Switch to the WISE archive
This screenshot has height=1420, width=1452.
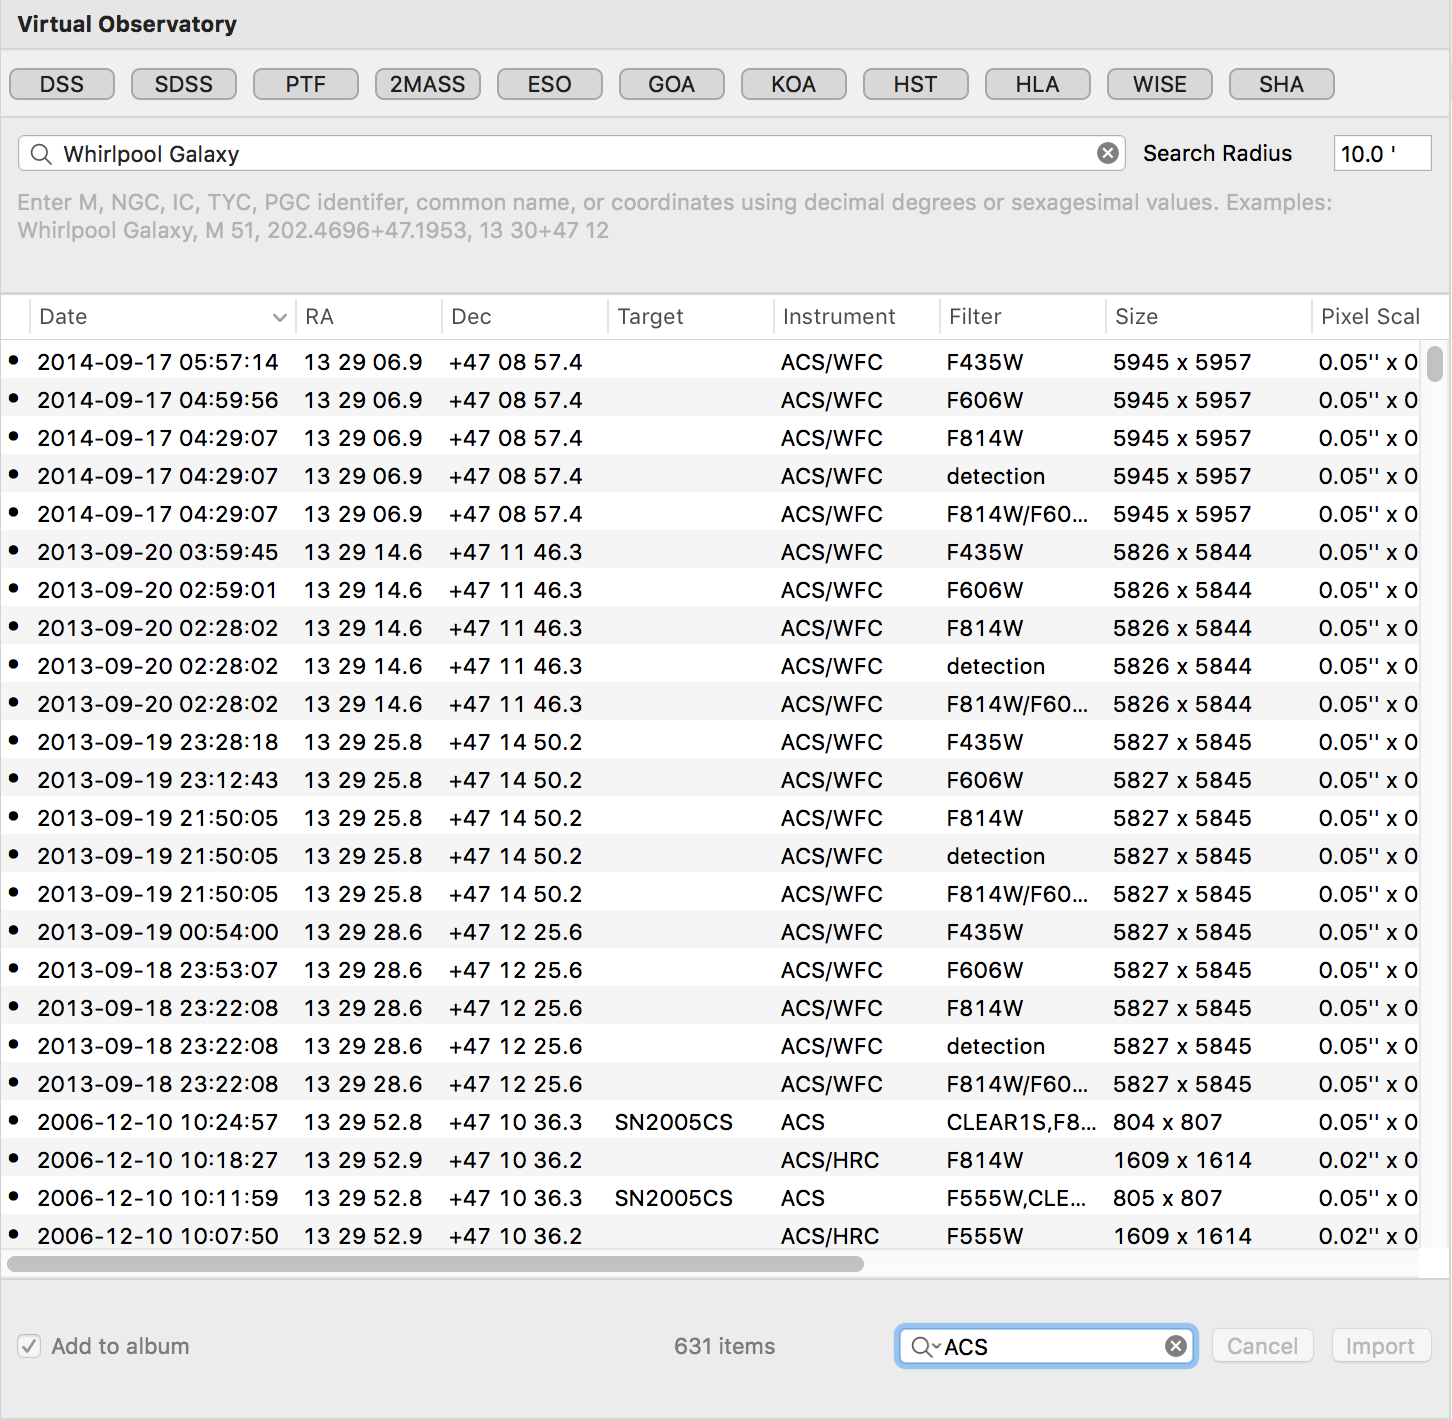pyautogui.click(x=1160, y=84)
